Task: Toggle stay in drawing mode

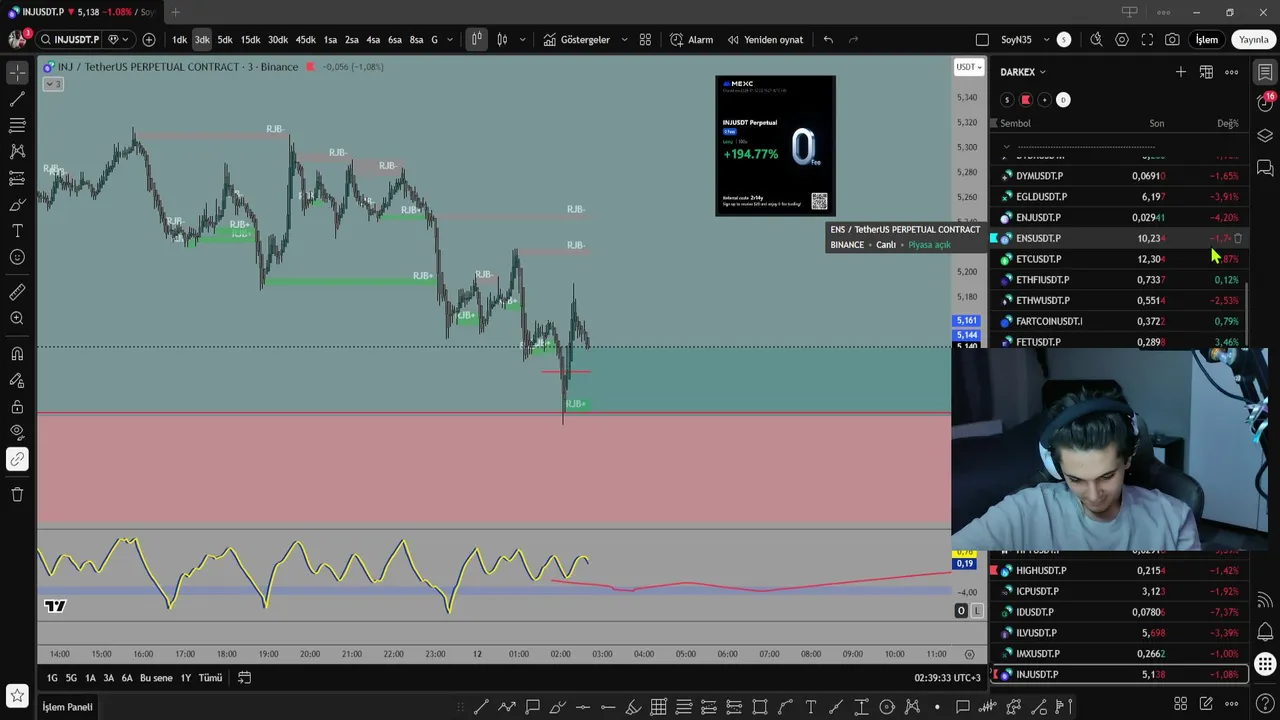Action: pos(17,380)
